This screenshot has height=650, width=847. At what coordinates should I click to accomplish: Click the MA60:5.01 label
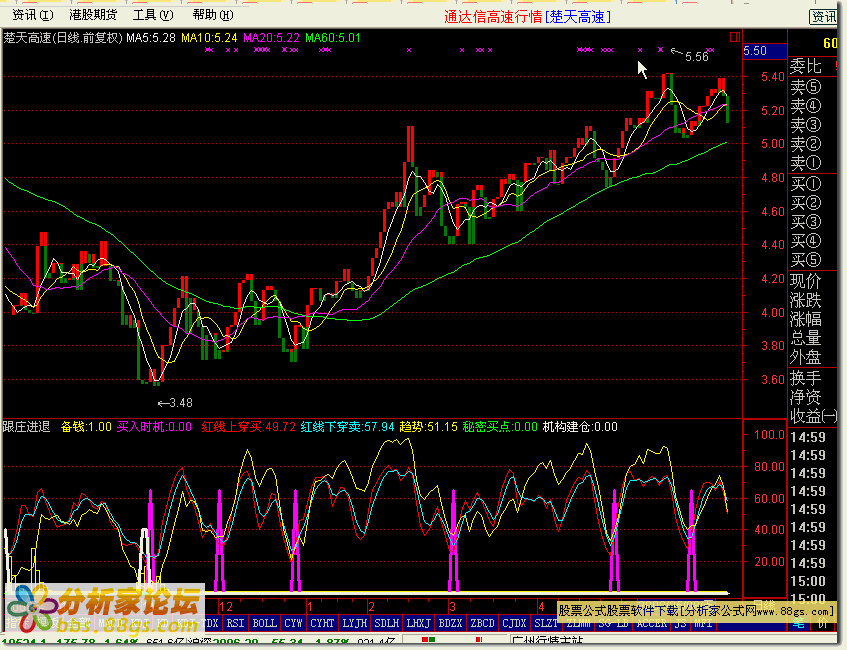pyautogui.click(x=333, y=38)
